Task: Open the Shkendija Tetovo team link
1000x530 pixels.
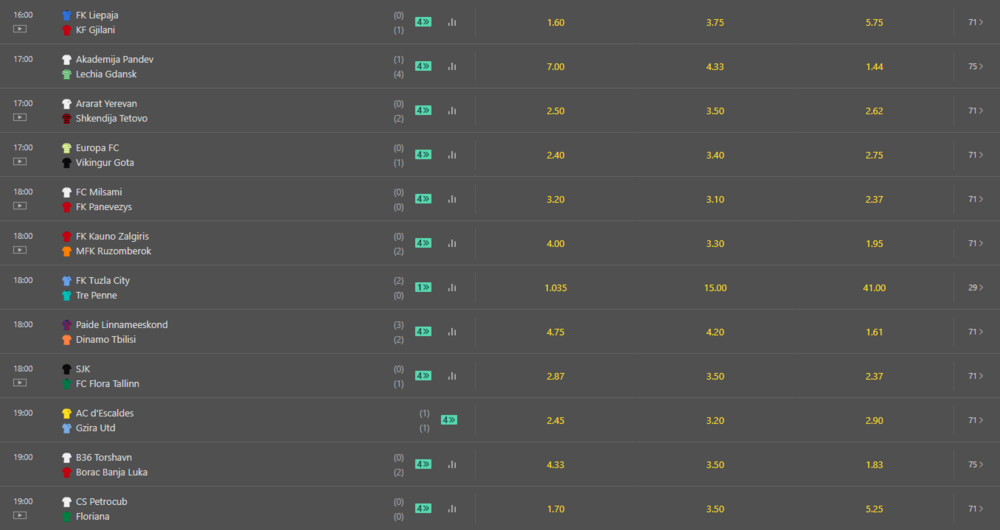Action: click(x=112, y=119)
